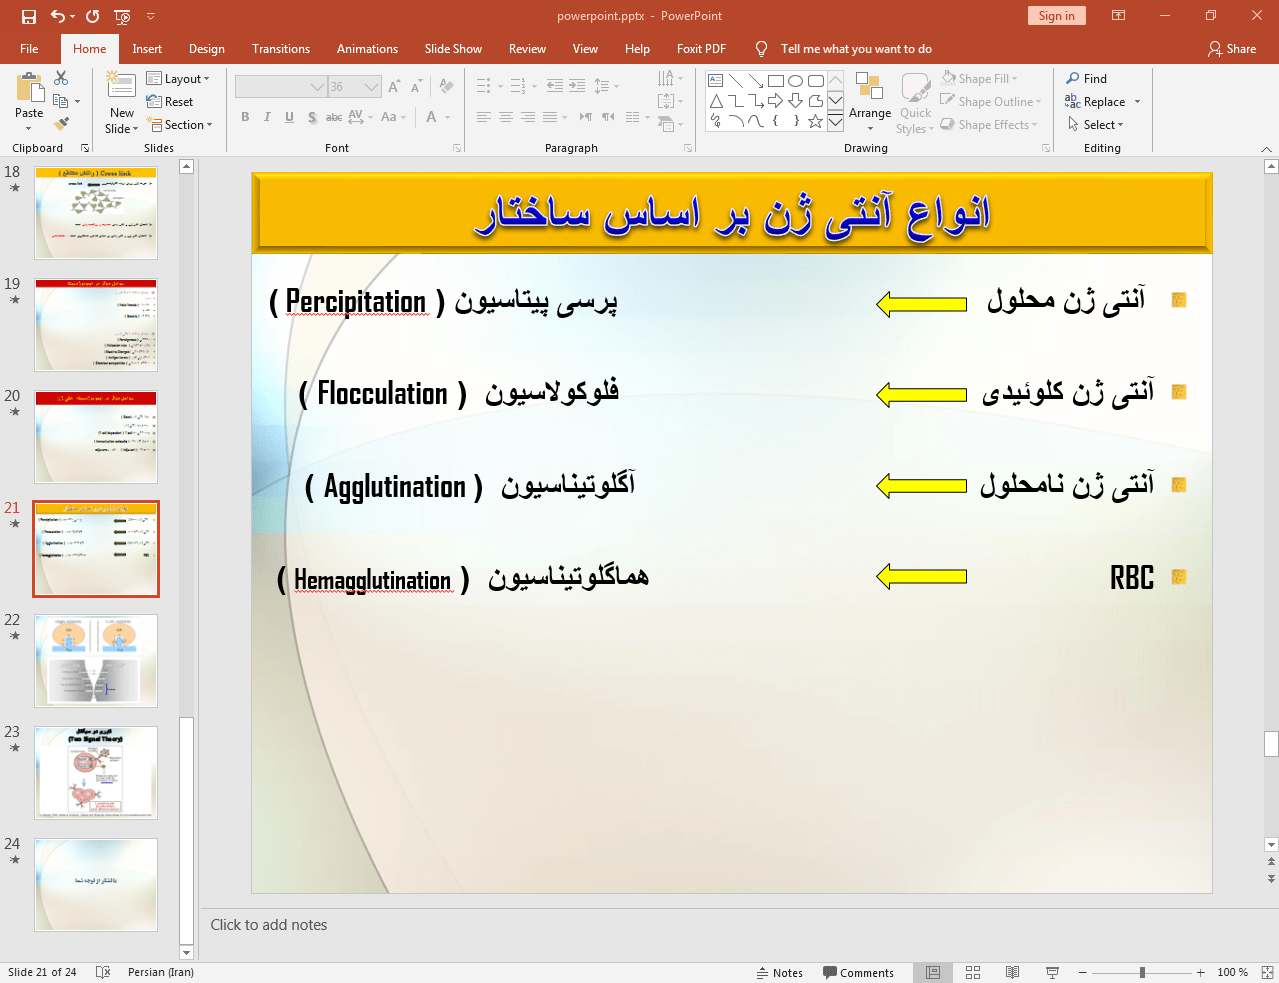1279x983 pixels.
Task: Select the Oval shape tool
Action: click(x=794, y=79)
